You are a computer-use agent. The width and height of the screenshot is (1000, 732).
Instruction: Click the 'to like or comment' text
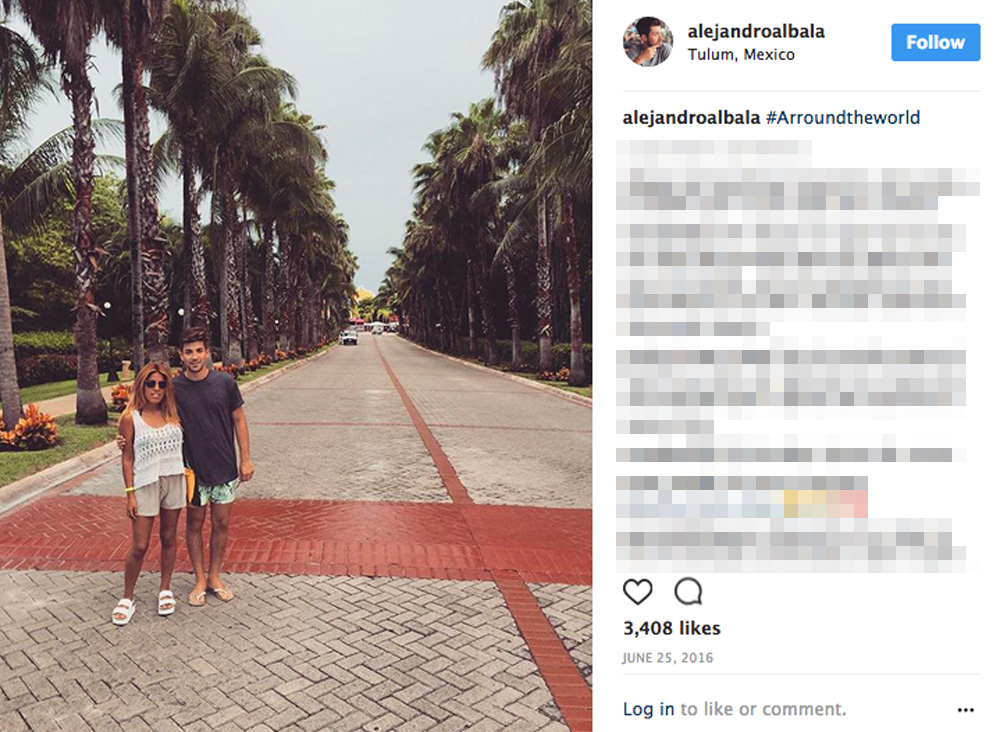click(x=763, y=709)
